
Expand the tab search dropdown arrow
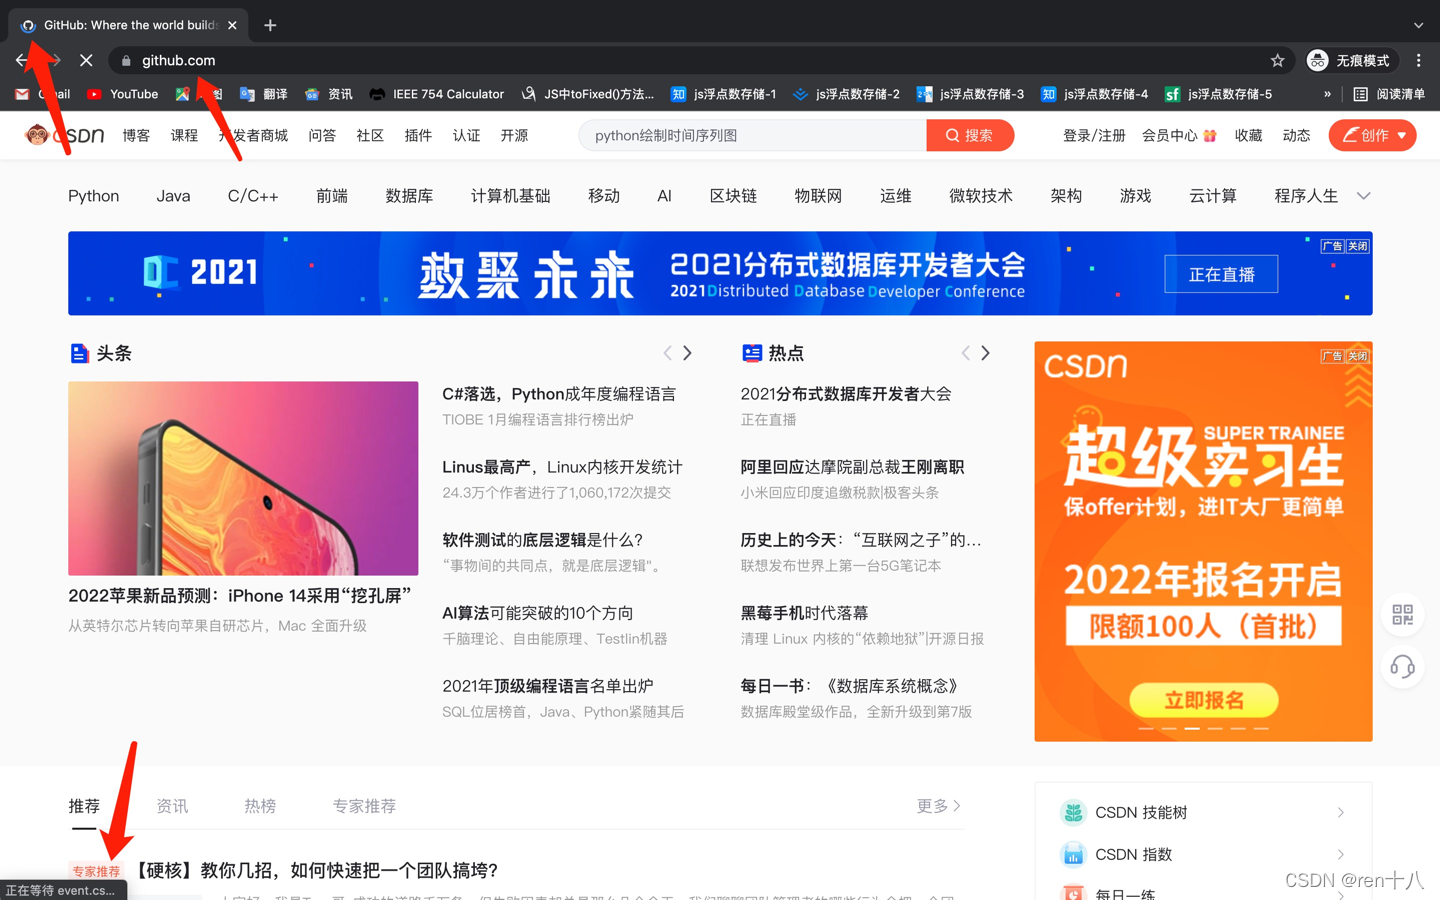1418,25
